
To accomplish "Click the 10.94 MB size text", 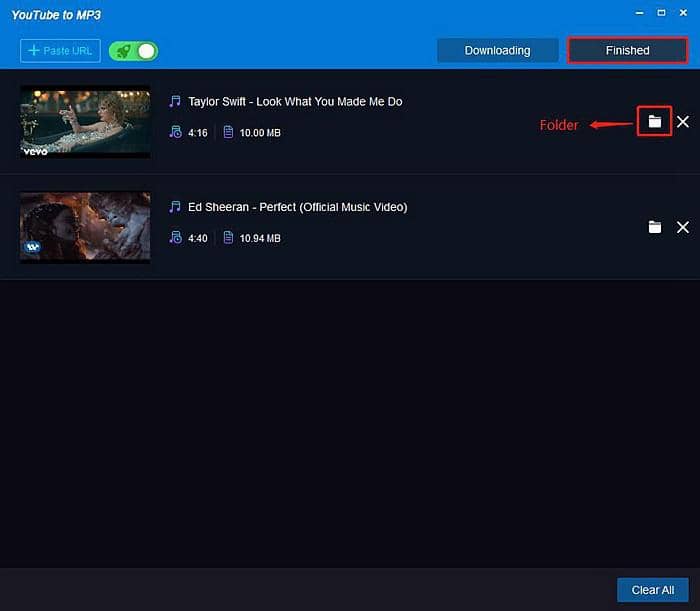I will tap(260, 238).
